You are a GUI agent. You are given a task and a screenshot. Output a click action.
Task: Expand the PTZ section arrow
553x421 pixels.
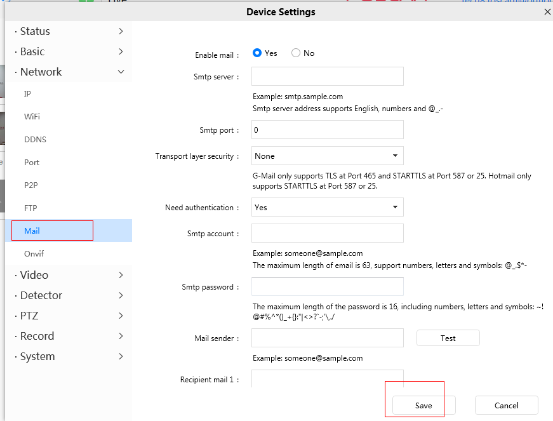pyautogui.click(x=121, y=316)
